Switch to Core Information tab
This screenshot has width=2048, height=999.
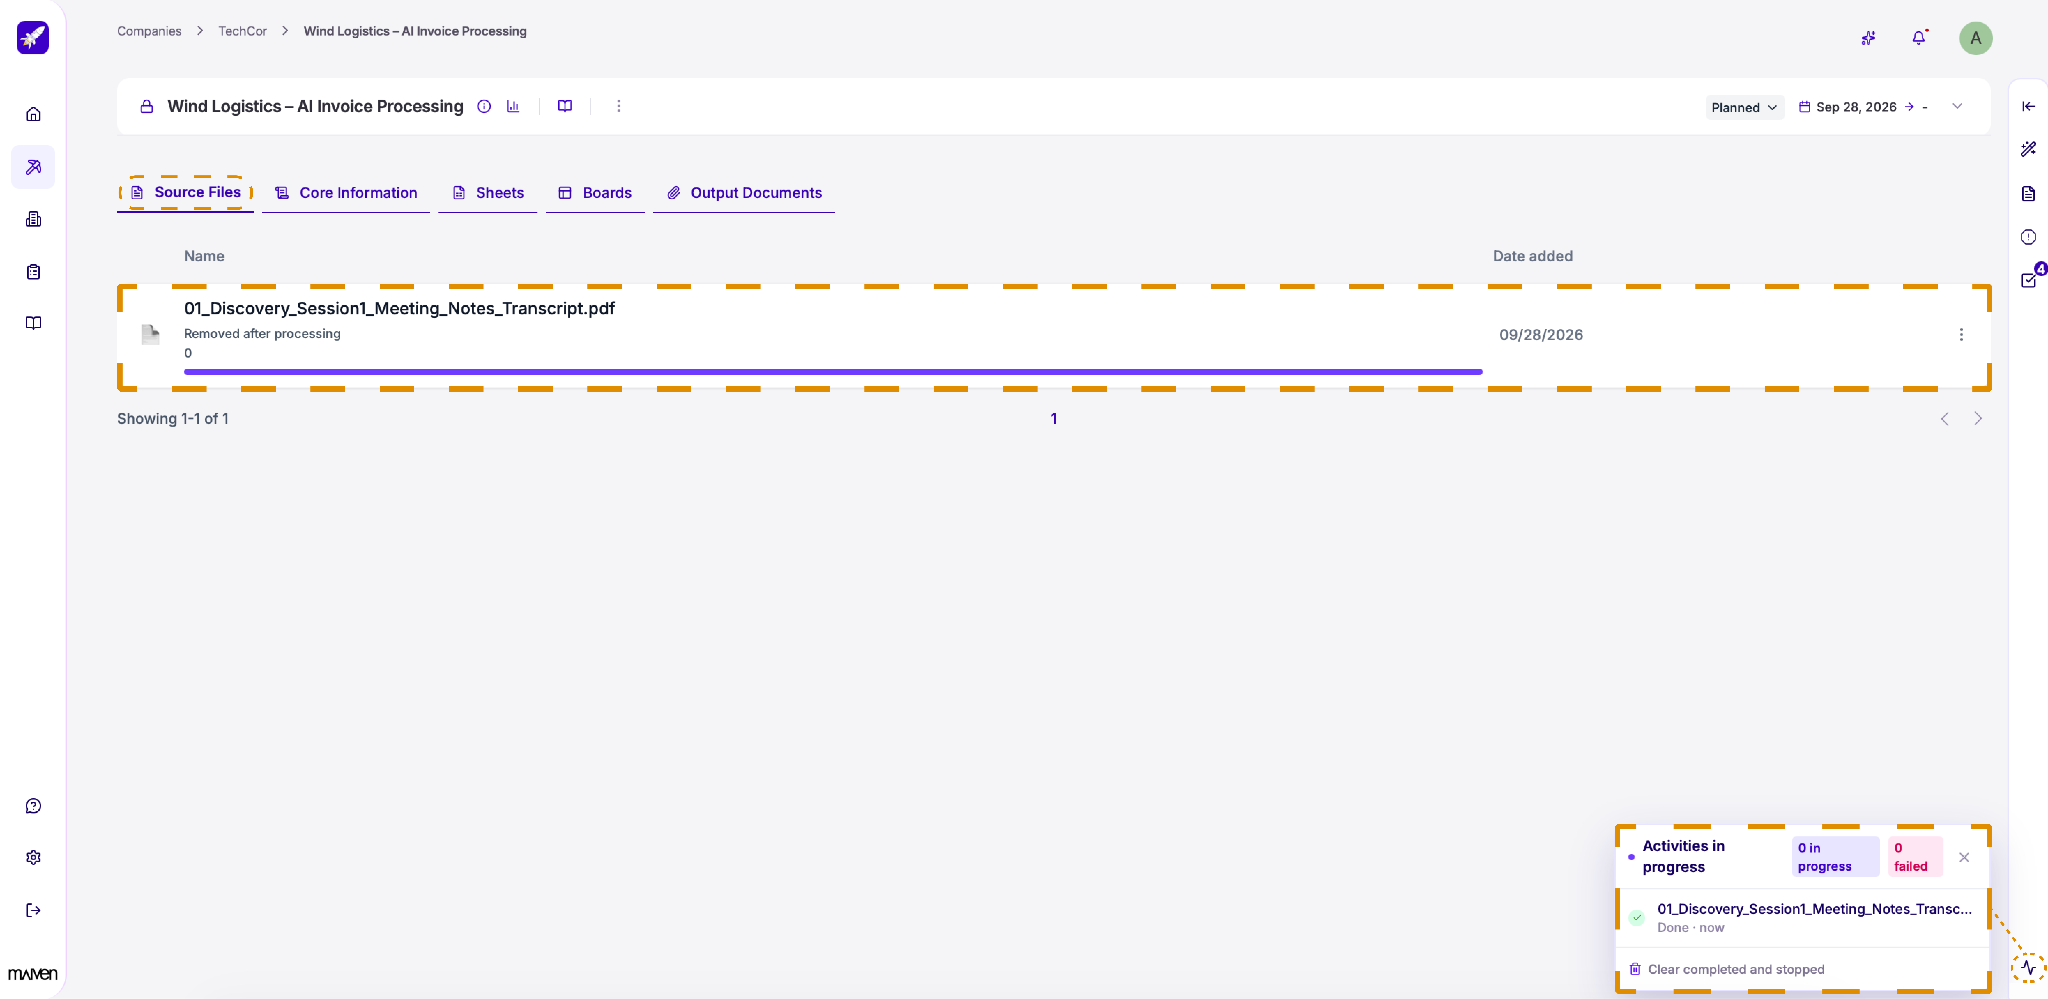coord(346,193)
